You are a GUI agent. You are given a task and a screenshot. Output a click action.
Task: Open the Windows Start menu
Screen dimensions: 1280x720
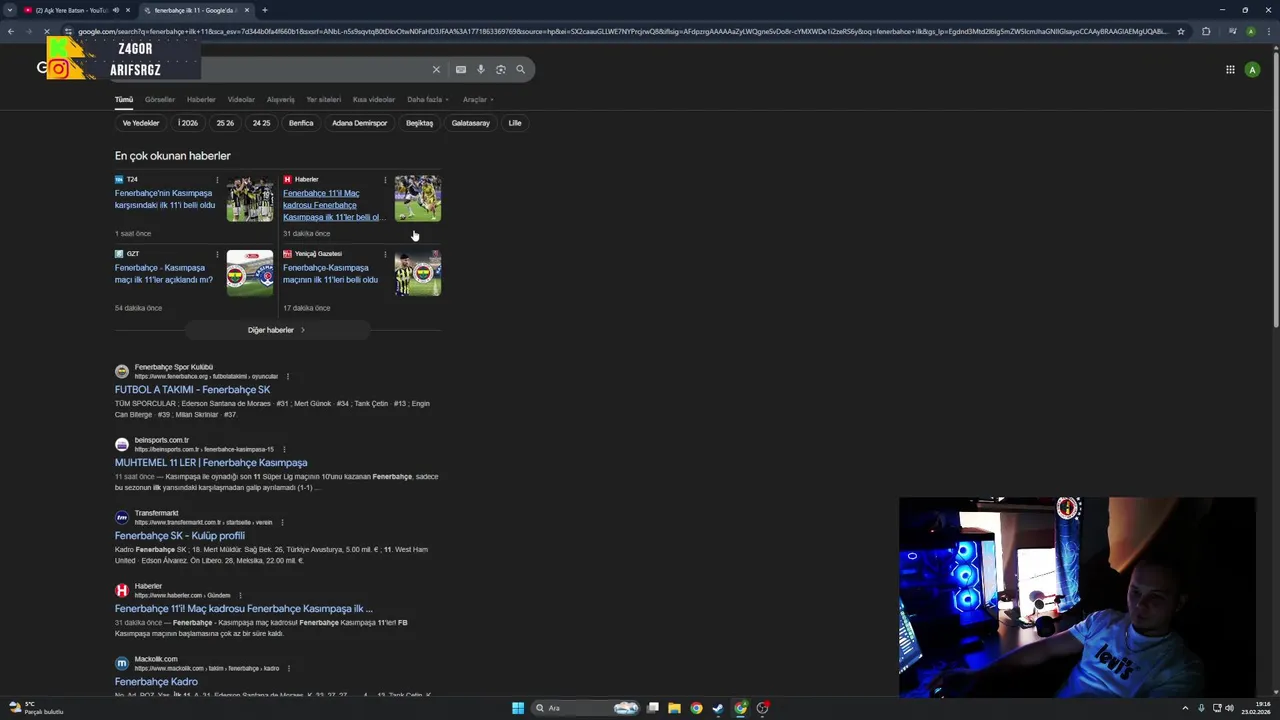tap(518, 708)
